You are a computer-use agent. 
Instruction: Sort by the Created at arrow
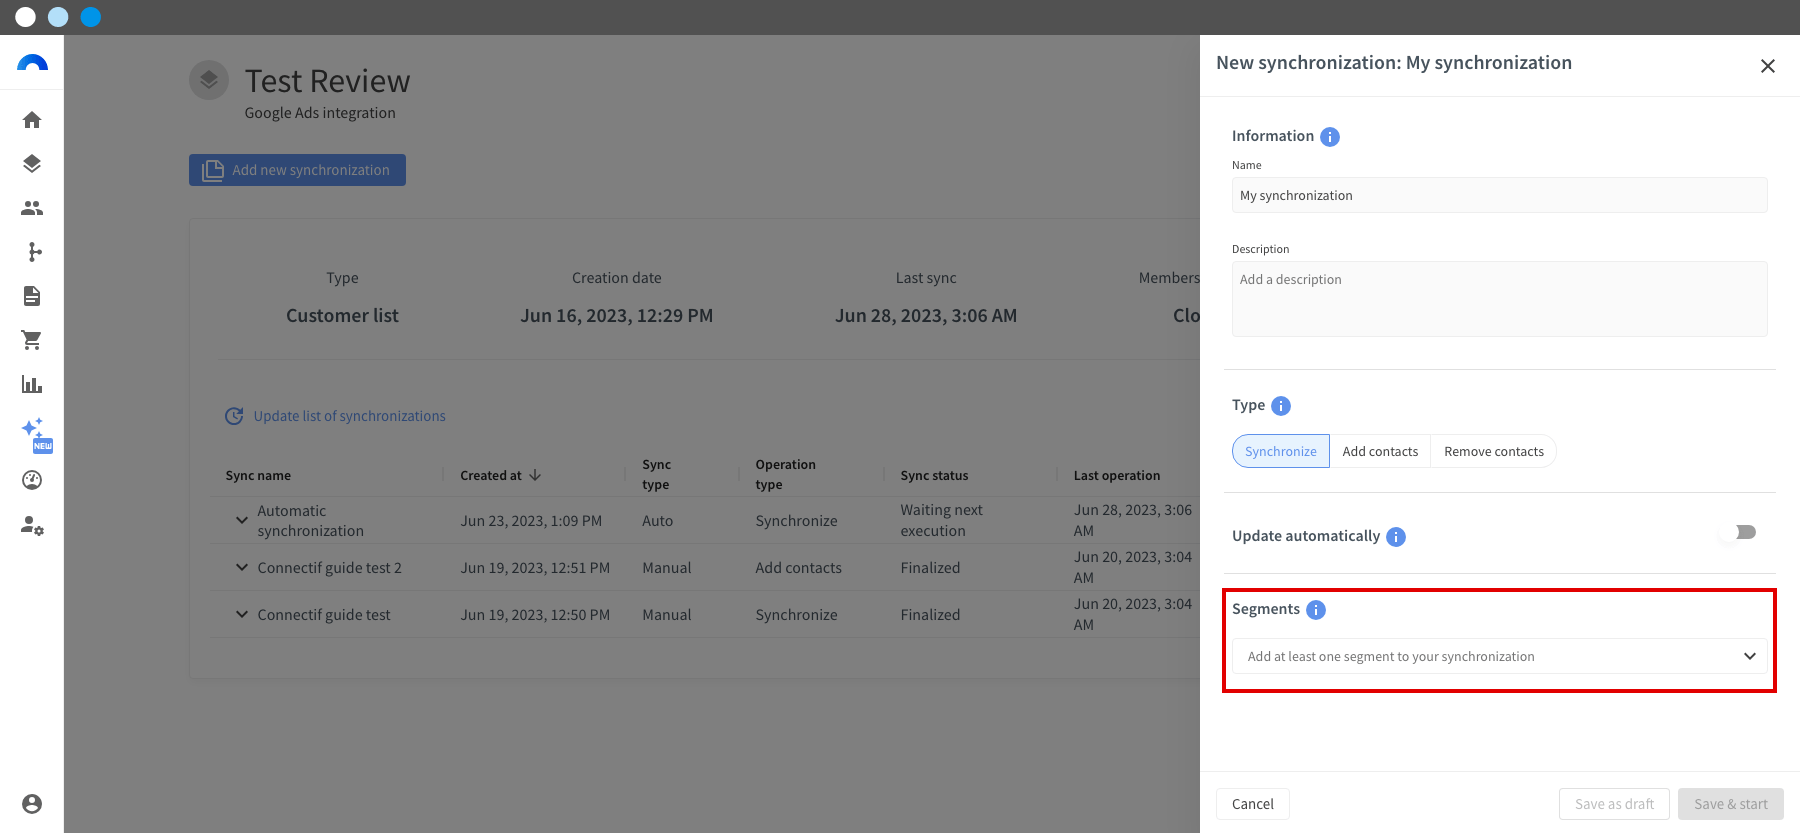click(x=535, y=475)
